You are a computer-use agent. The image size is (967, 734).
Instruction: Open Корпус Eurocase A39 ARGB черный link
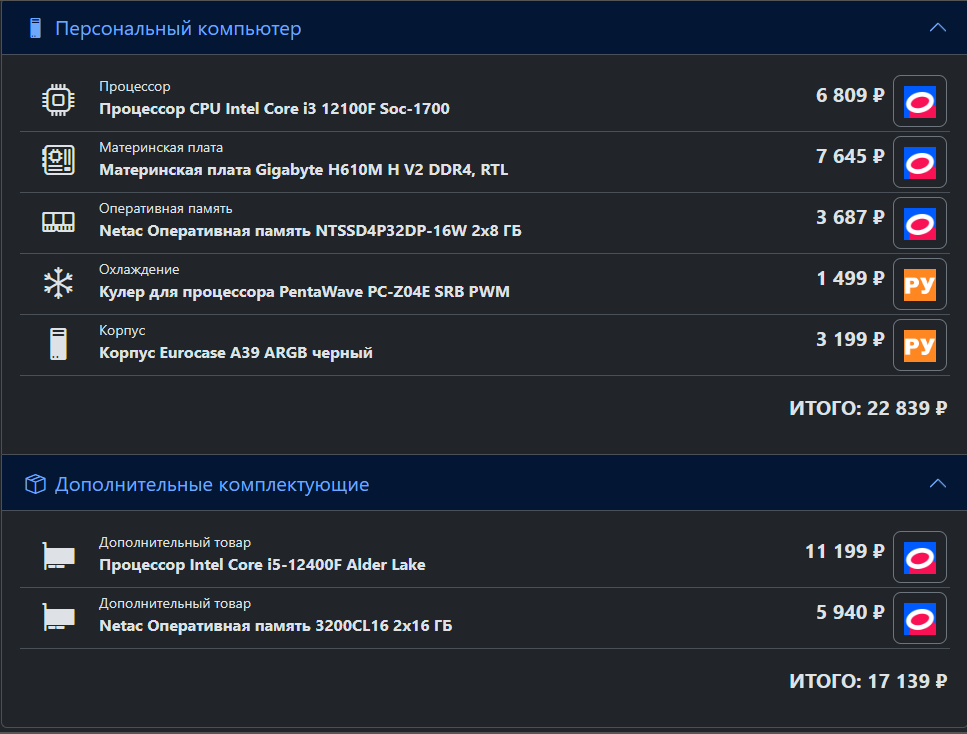click(x=236, y=353)
